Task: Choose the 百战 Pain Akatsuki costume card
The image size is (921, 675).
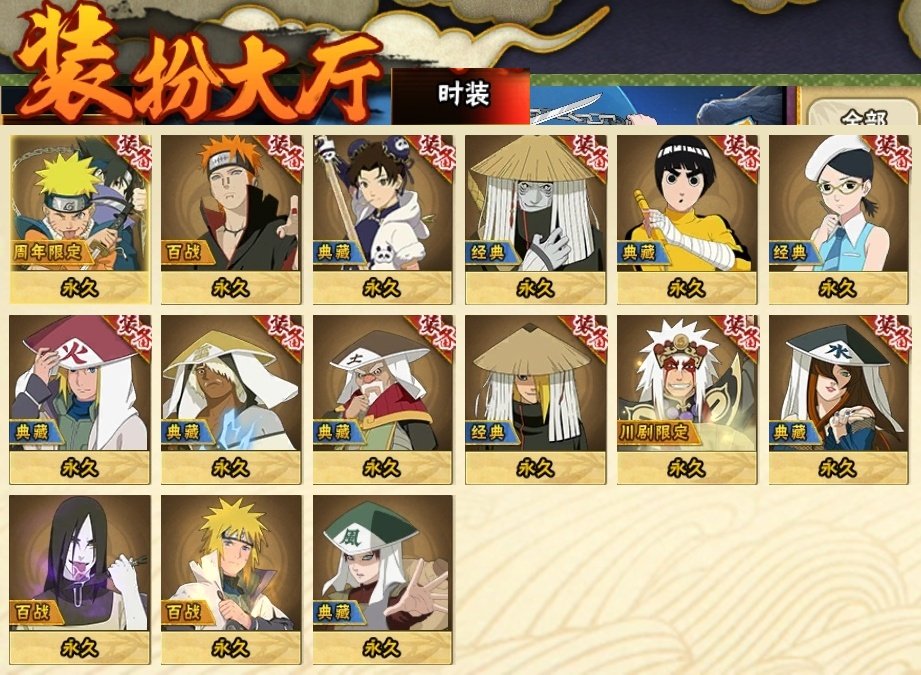Action: (x=231, y=220)
